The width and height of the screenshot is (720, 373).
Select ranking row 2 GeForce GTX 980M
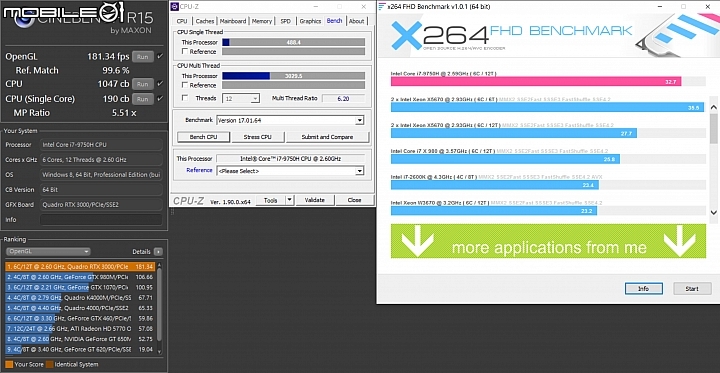(x=80, y=277)
